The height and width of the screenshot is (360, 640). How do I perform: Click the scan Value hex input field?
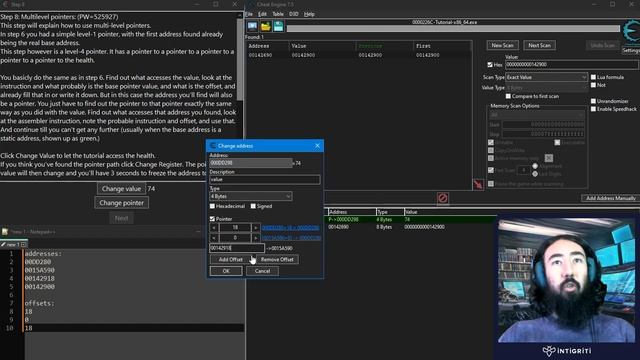pos(571,64)
